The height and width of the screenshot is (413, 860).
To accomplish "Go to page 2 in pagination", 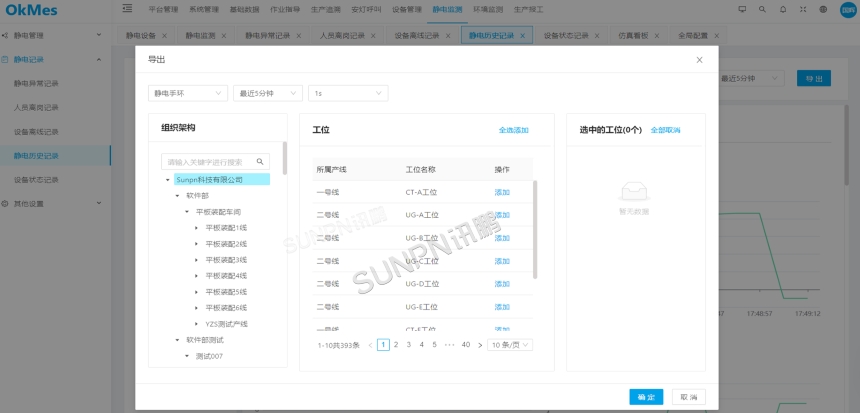I will coord(396,345).
